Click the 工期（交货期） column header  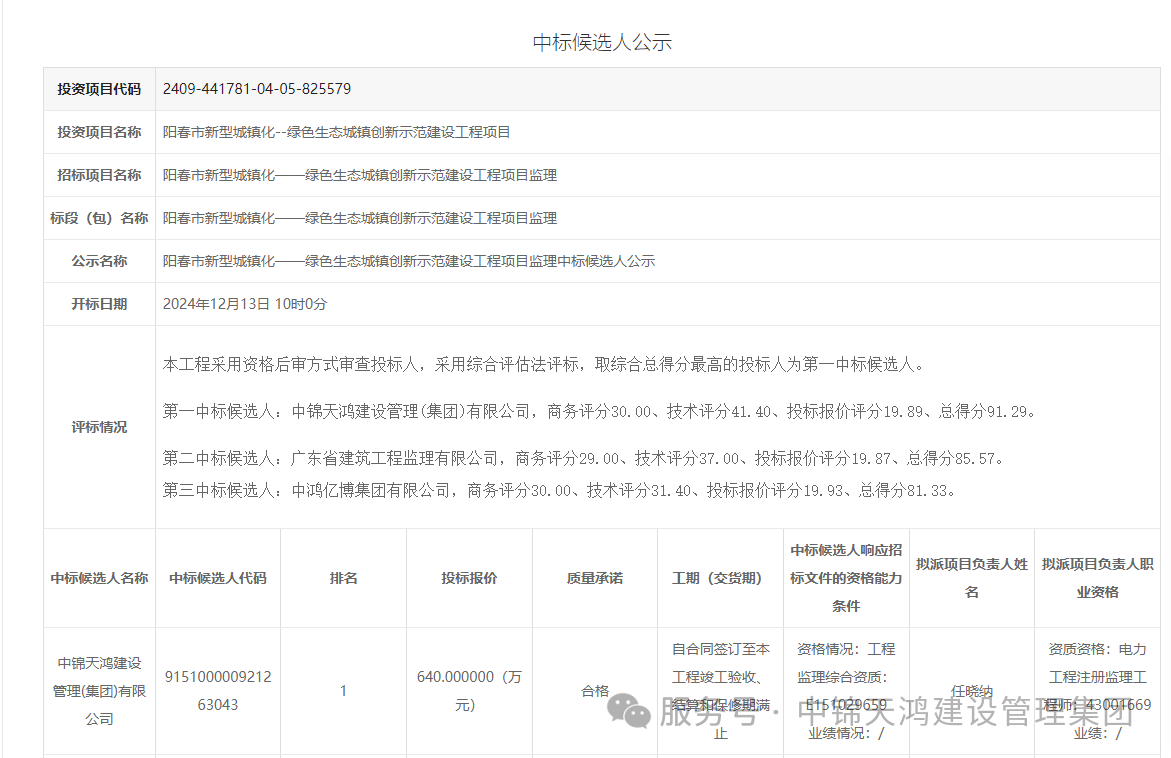click(720, 578)
